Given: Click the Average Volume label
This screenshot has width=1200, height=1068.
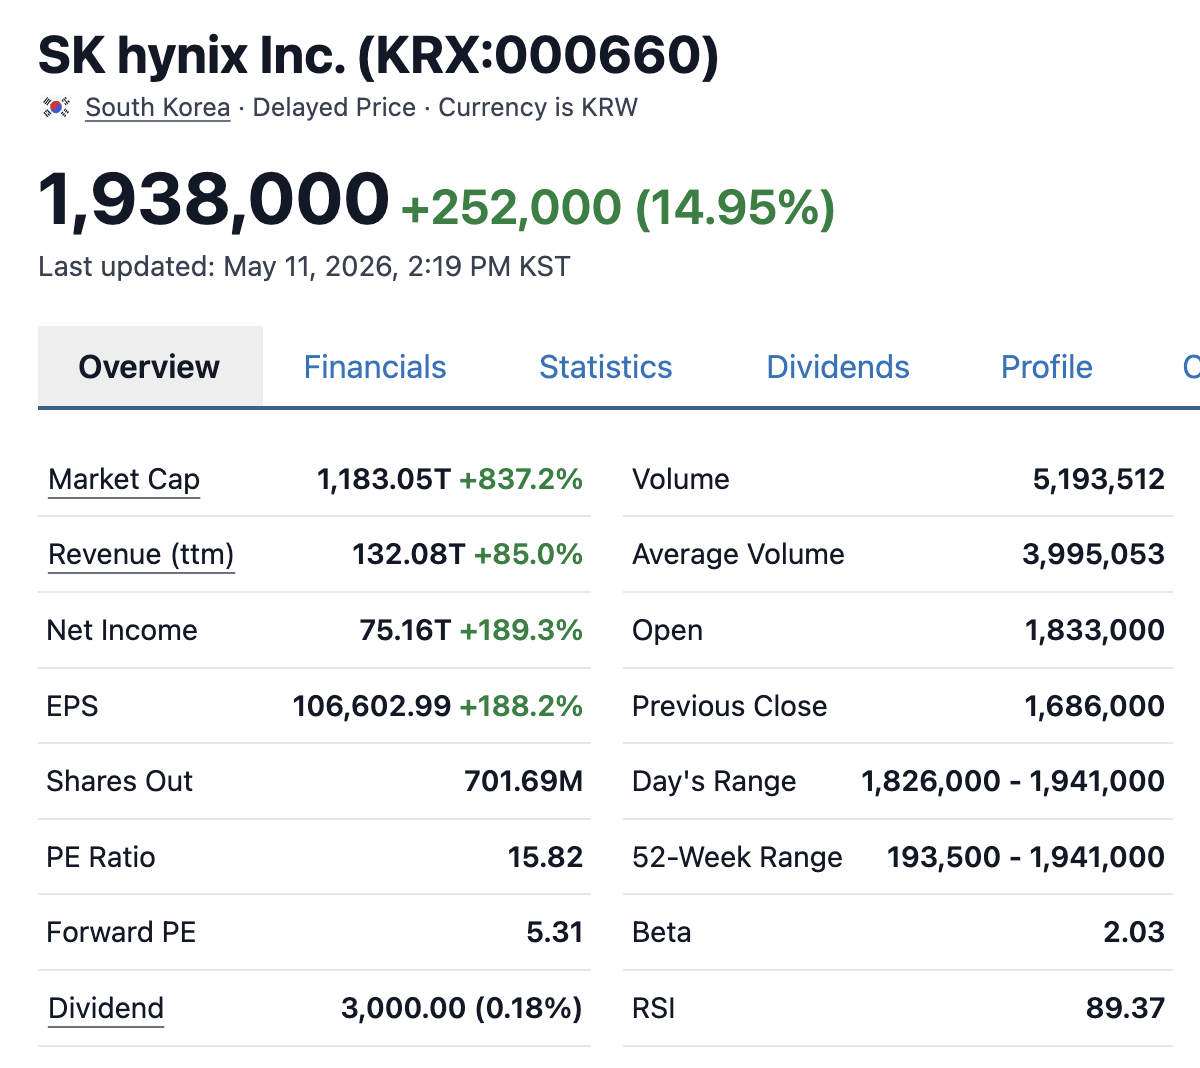Looking at the screenshot, I should (738, 554).
